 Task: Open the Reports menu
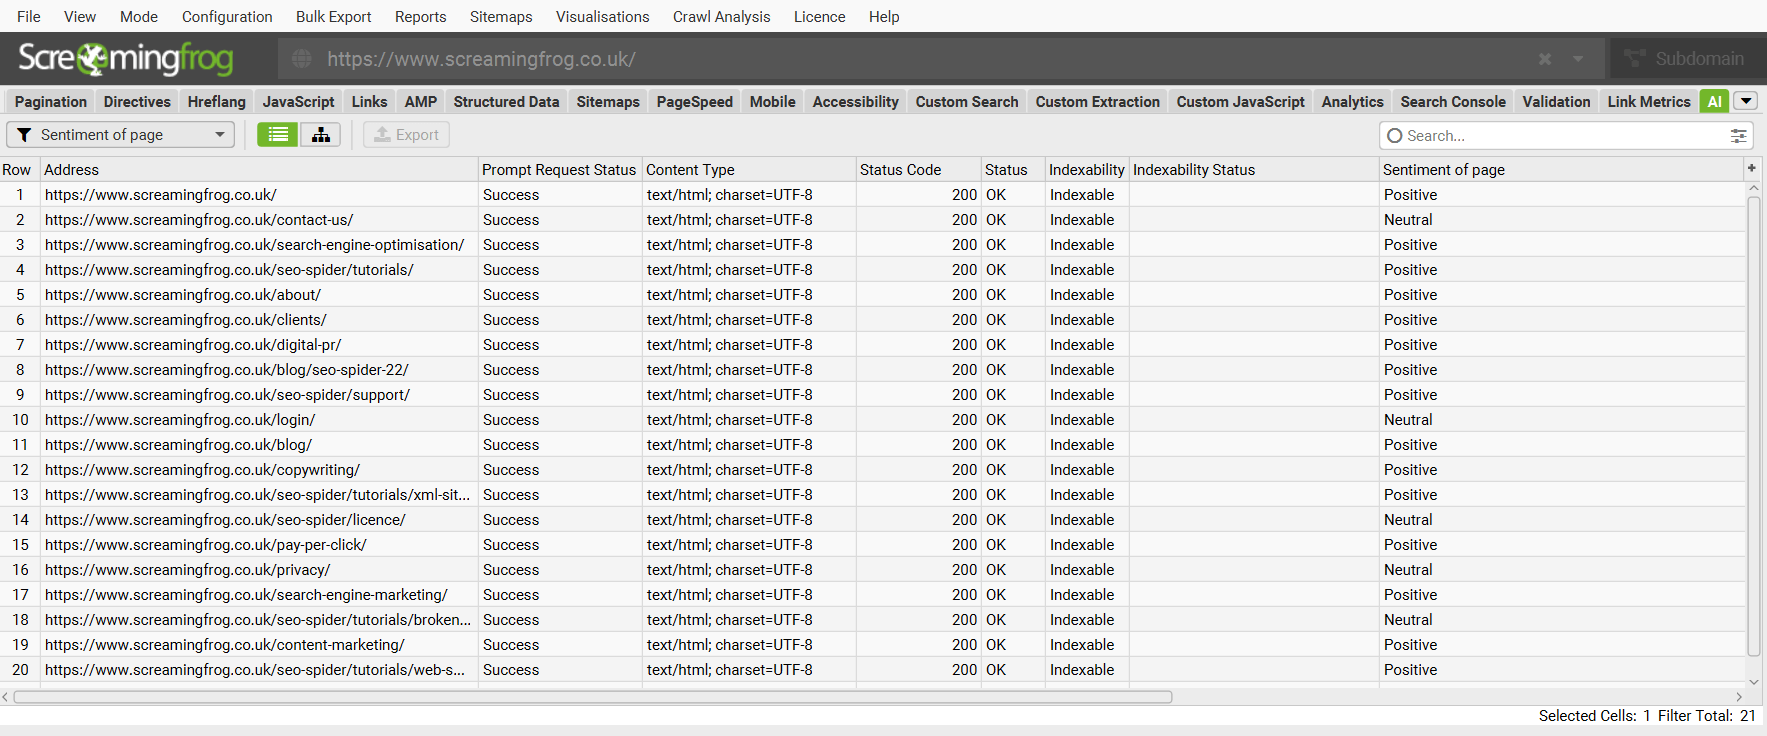tap(420, 16)
